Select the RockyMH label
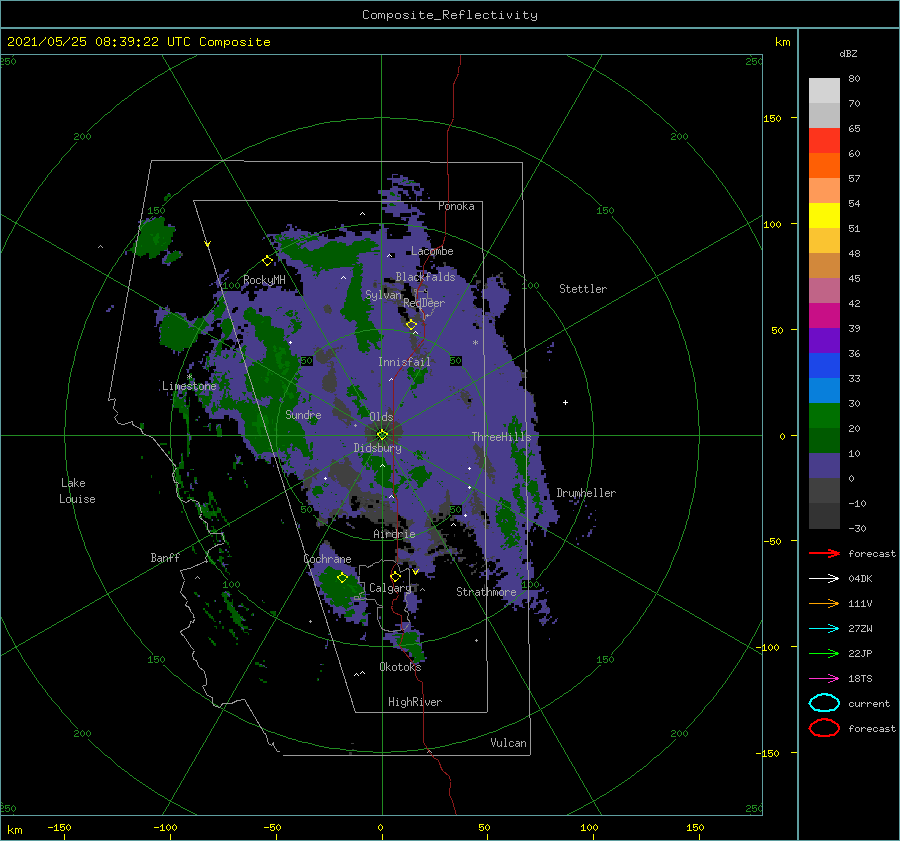The image size is (900, 841). click(x=264, y=280)
